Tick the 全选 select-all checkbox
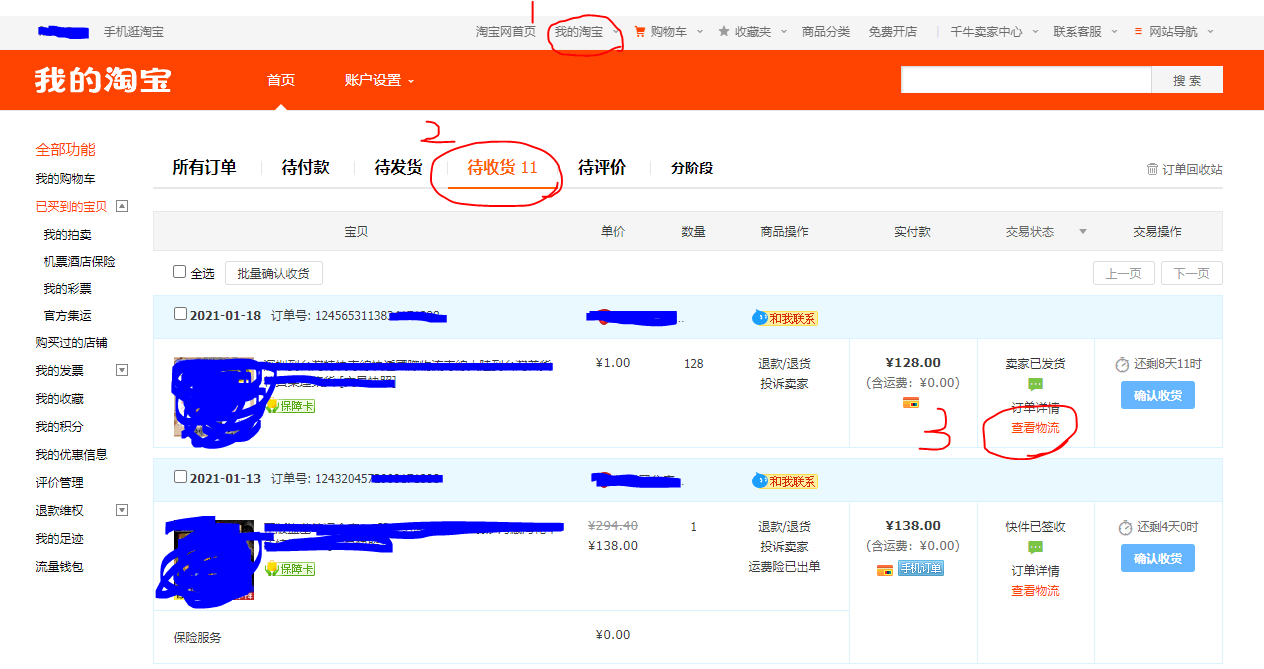This screenshot has height=669, width=1264. (180, 271)
